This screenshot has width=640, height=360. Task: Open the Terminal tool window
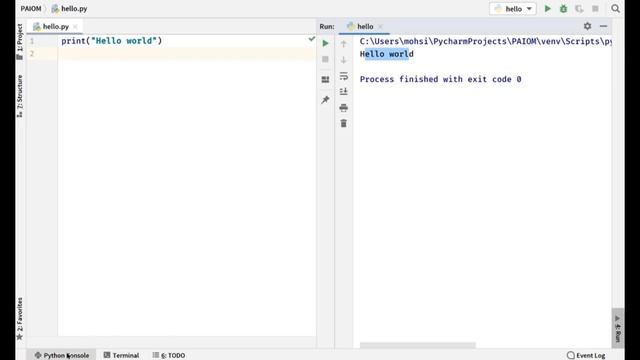point(121,355)
